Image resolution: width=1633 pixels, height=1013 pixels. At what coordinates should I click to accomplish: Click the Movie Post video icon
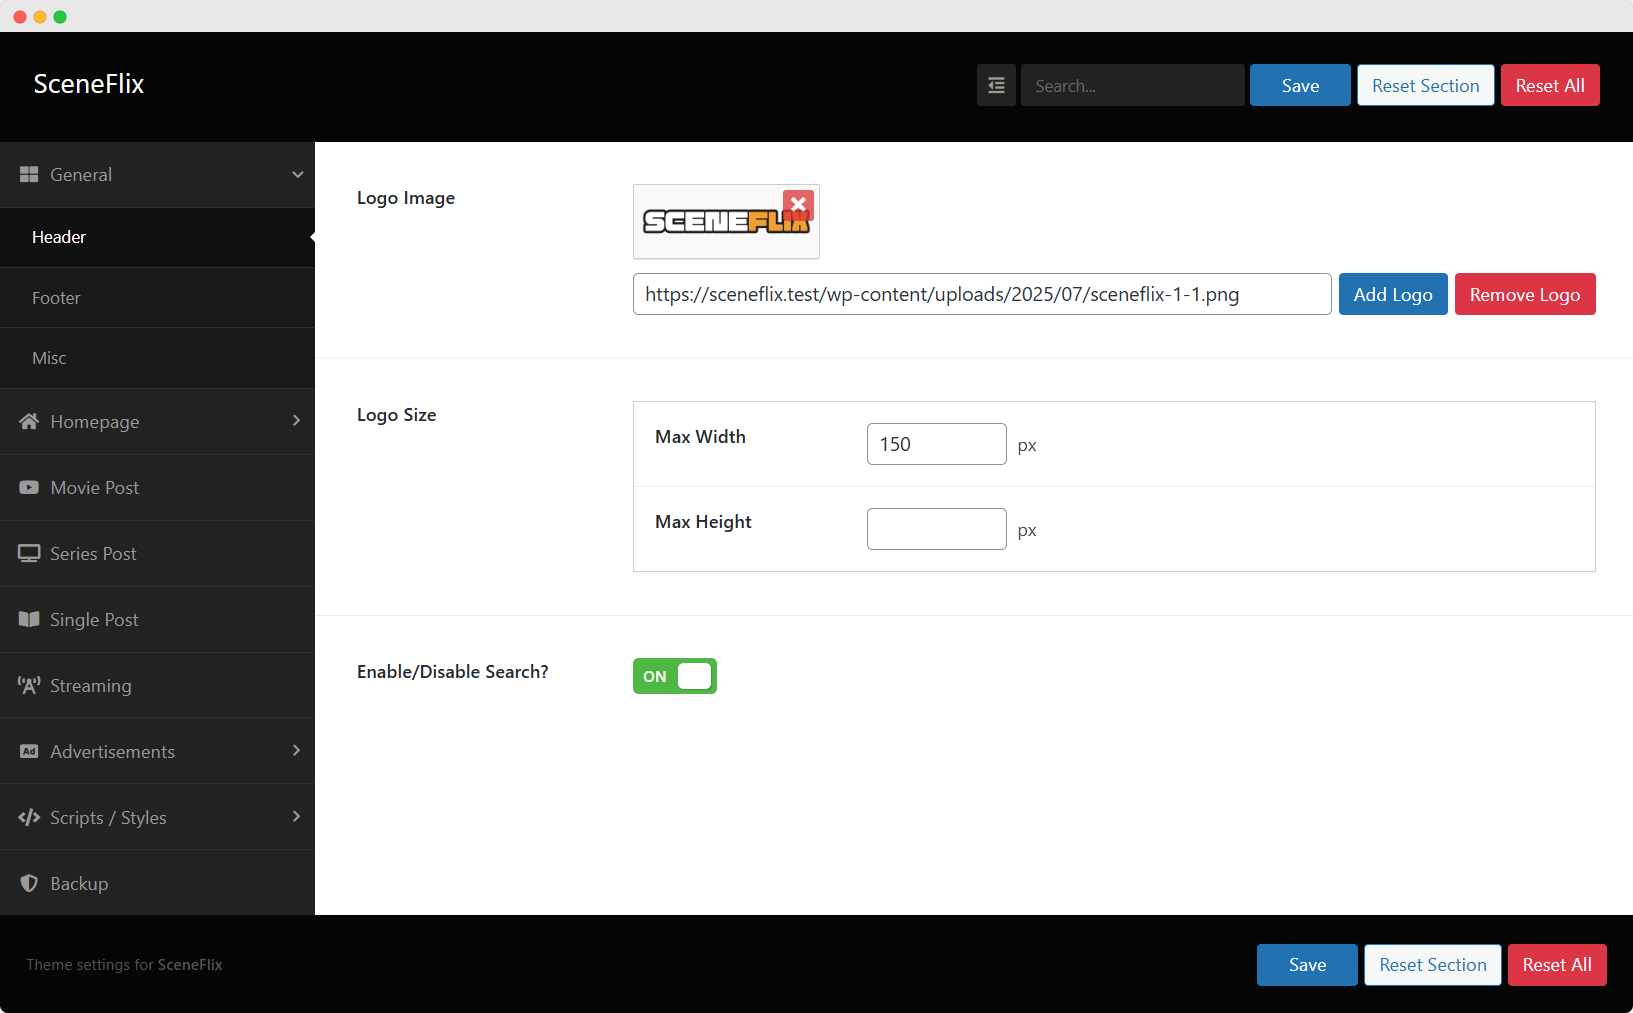pyautogui.click(x=29, y=487)
